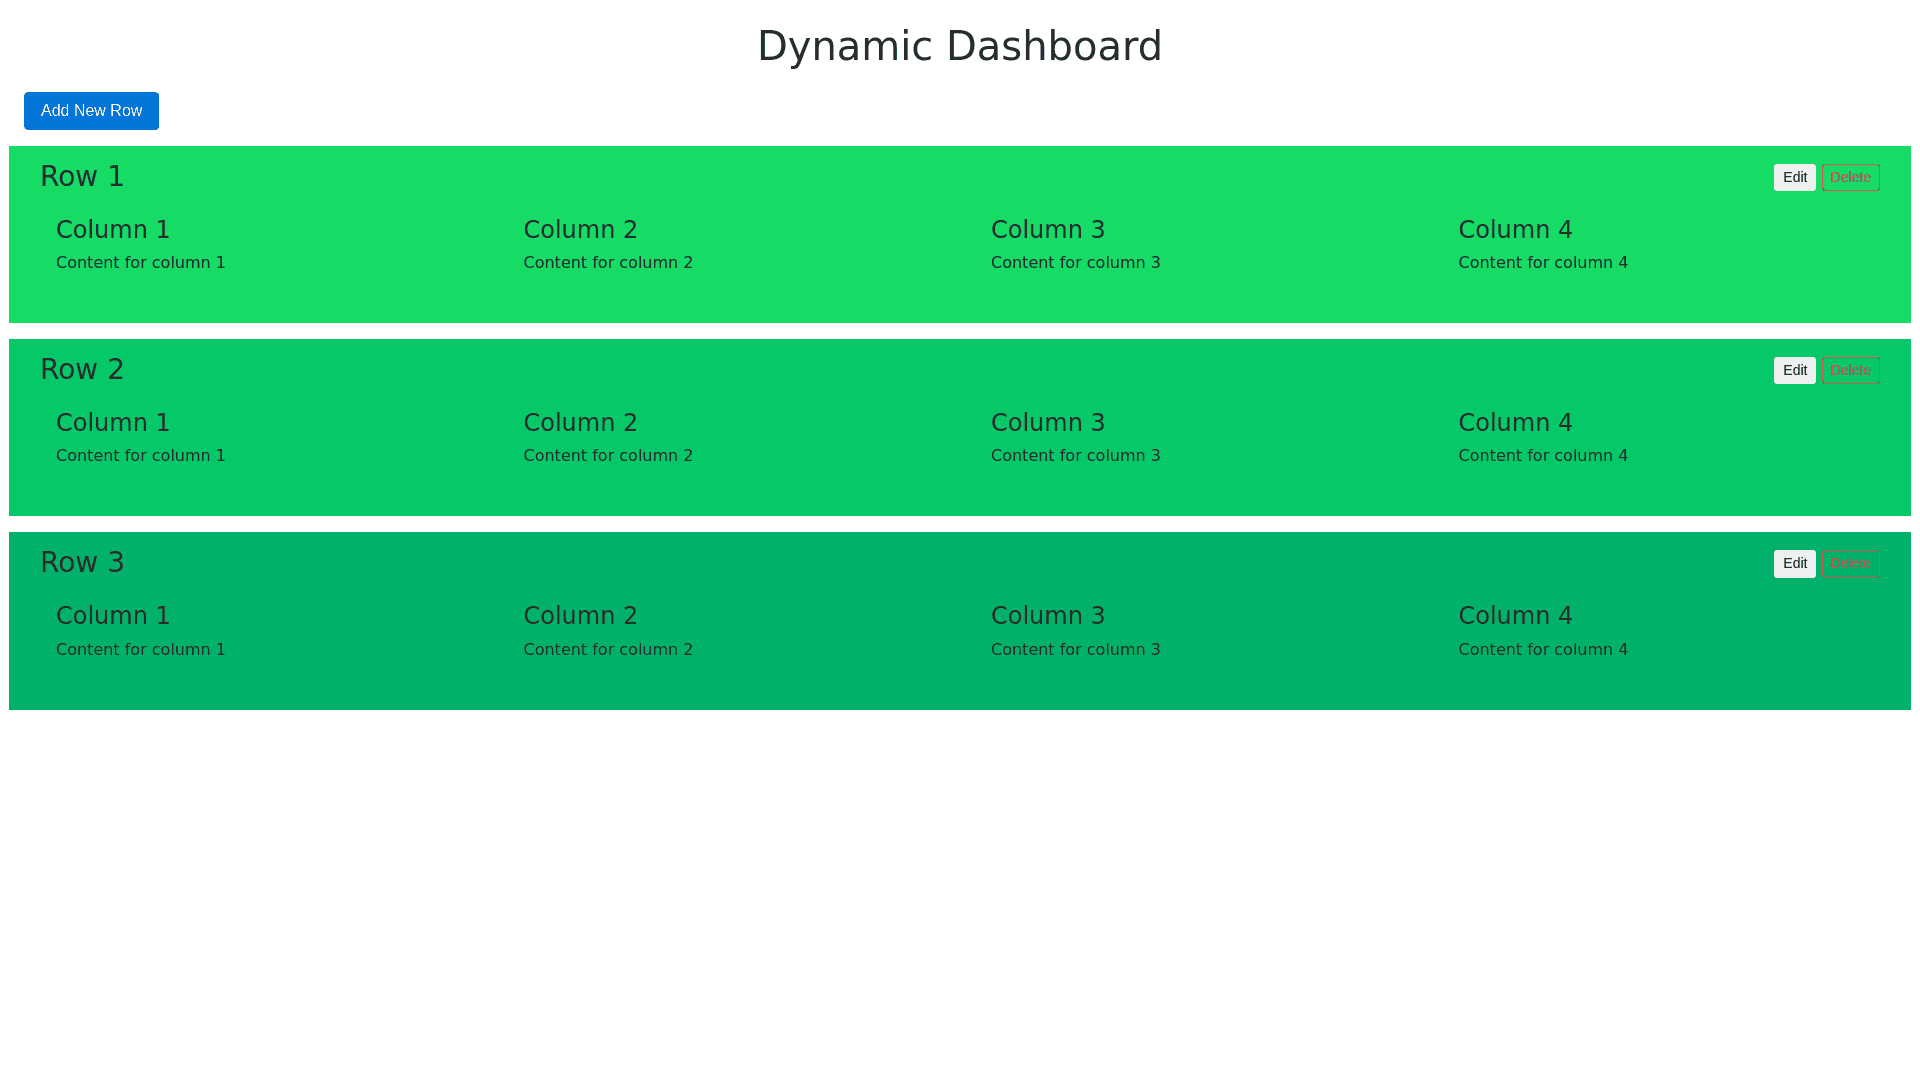Select Column 1 heading in Row 1
The width and height of the screenshot is (1920, 1080).
click(x=113, y=230)
